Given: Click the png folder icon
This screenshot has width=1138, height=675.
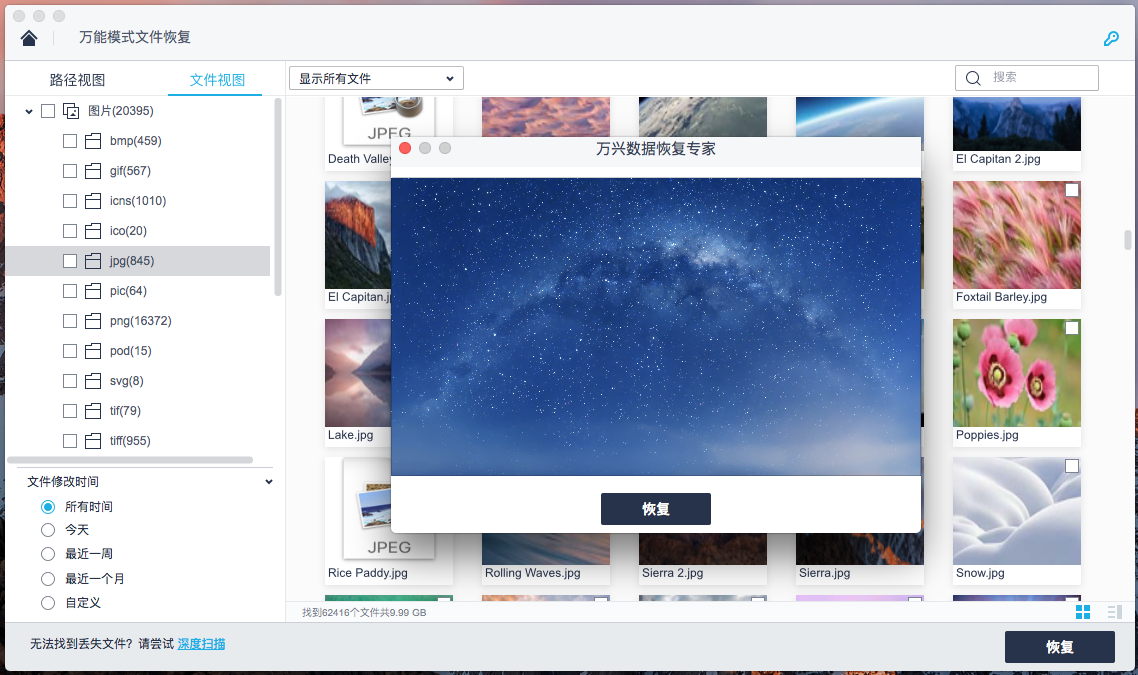Looking at the screenshot, I should (x=93, y=321).
